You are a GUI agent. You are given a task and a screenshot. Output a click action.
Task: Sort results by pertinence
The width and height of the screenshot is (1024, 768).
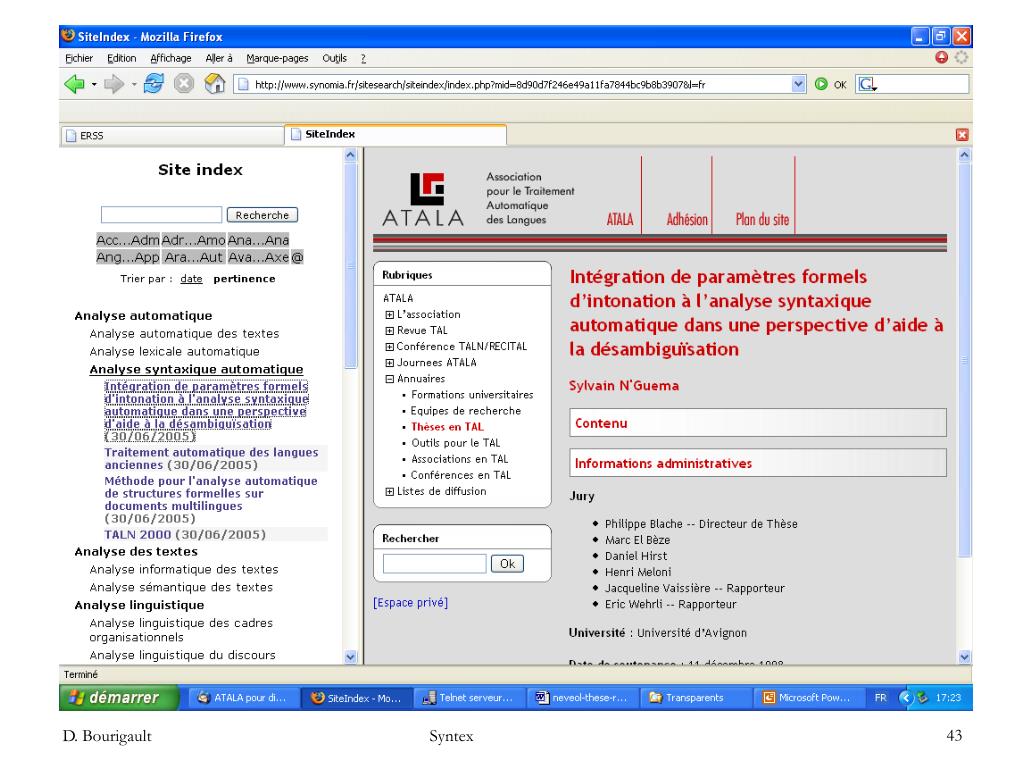[244, 279]
